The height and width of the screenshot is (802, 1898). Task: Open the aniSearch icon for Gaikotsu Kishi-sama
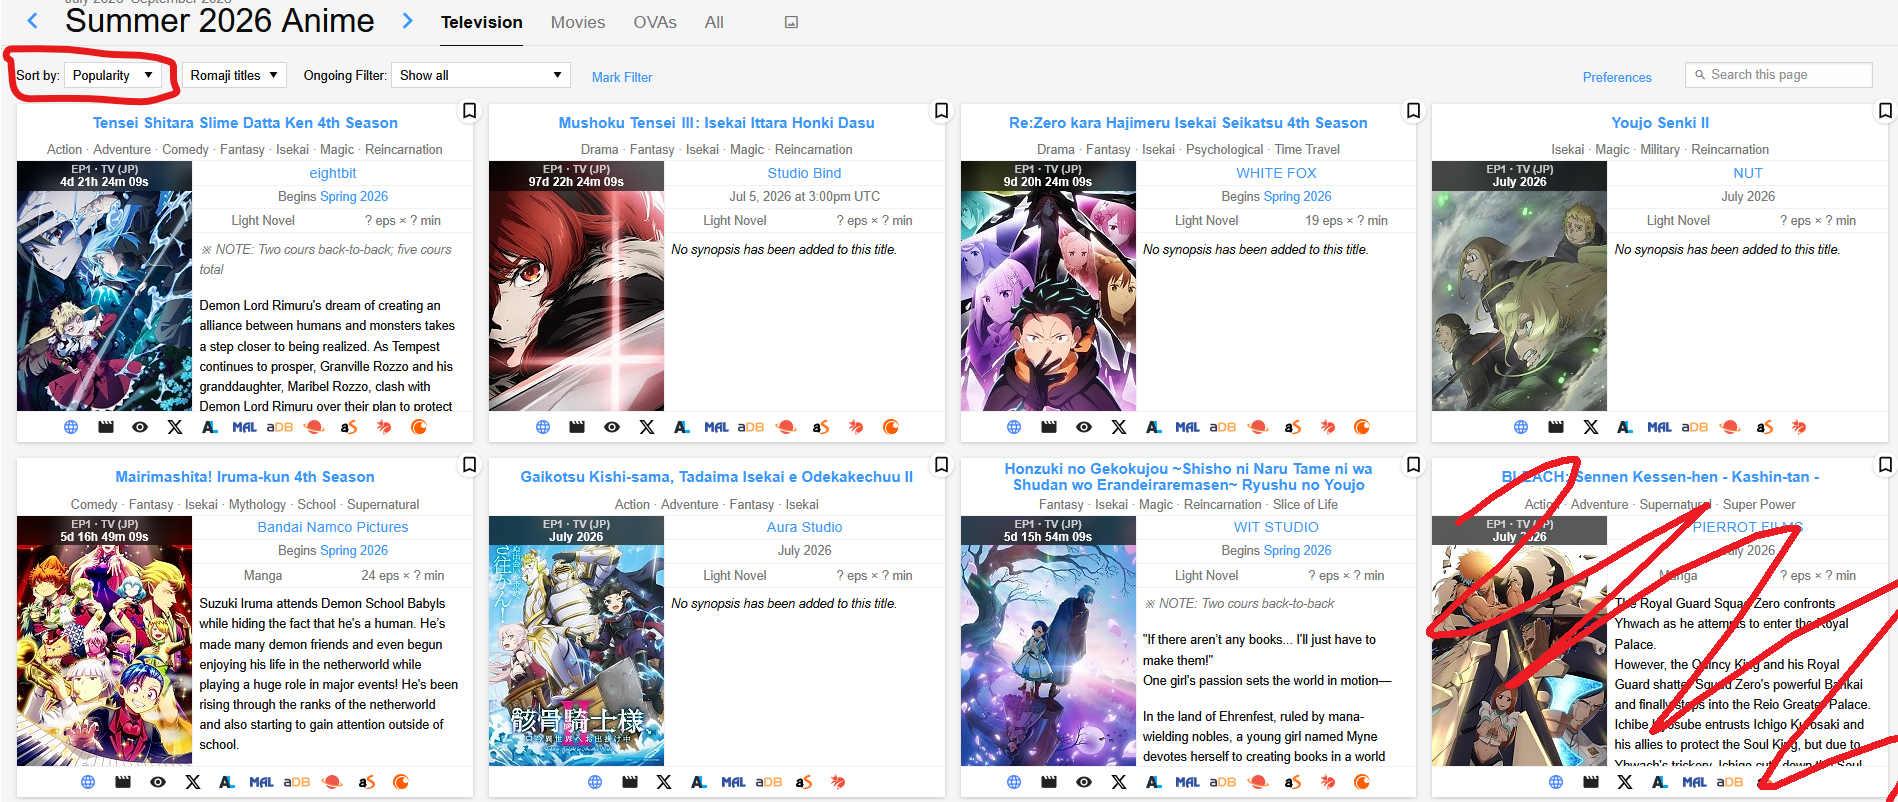(x=803, y=782)
